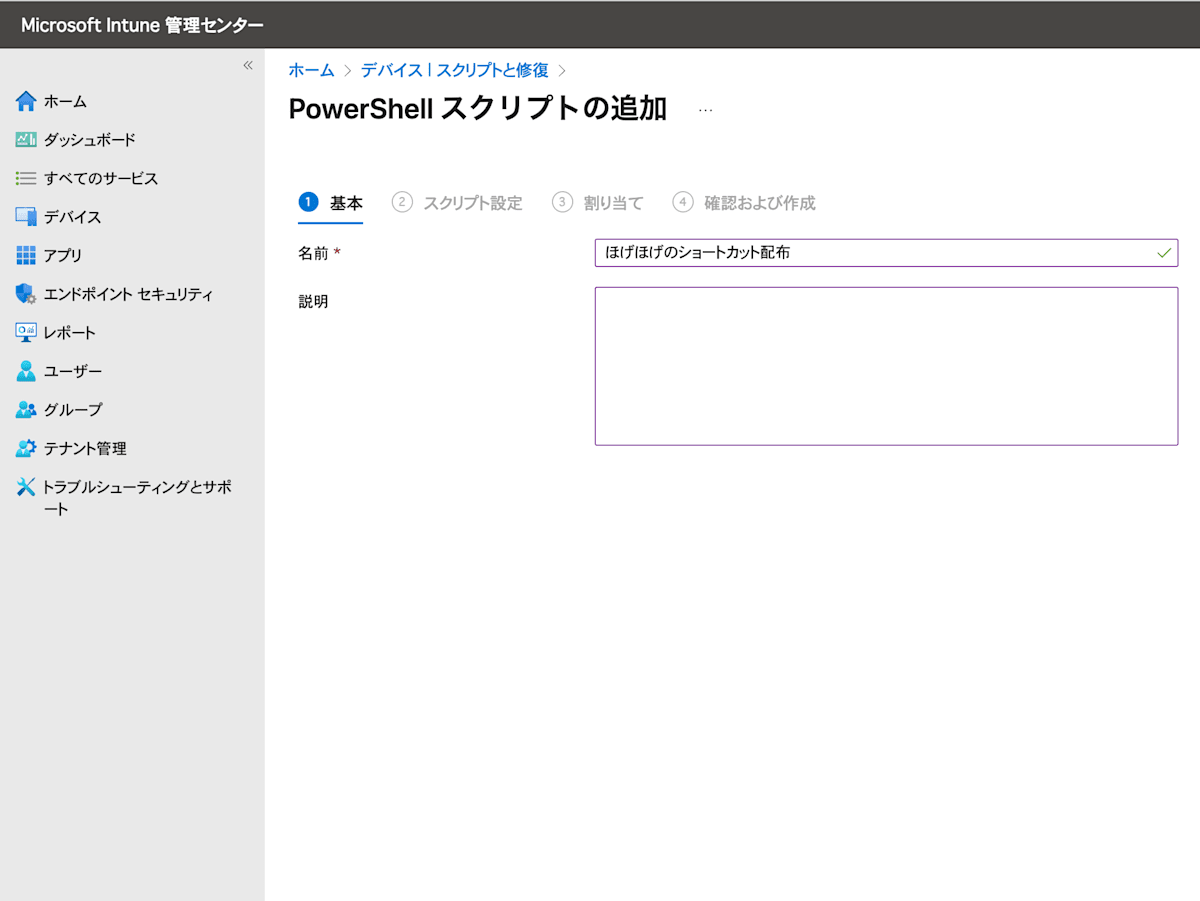This screenshot has height=901, width=1200.
Task: Click the Tenant Administration gear icon
Action: [26, 448]
